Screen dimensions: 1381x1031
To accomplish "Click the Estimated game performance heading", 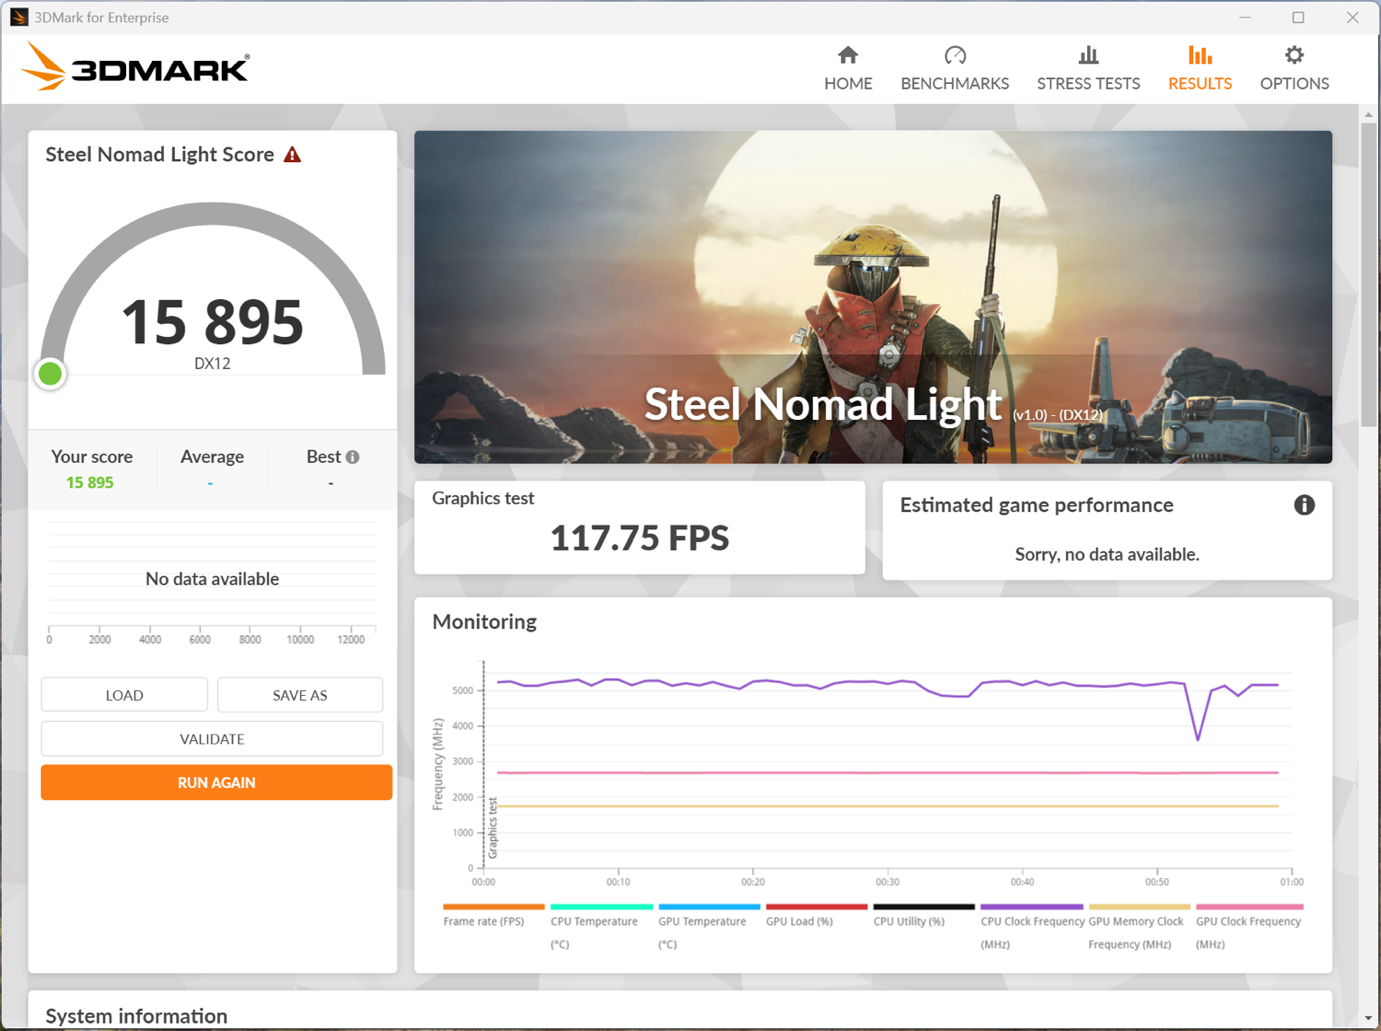I will [1036, 505].
